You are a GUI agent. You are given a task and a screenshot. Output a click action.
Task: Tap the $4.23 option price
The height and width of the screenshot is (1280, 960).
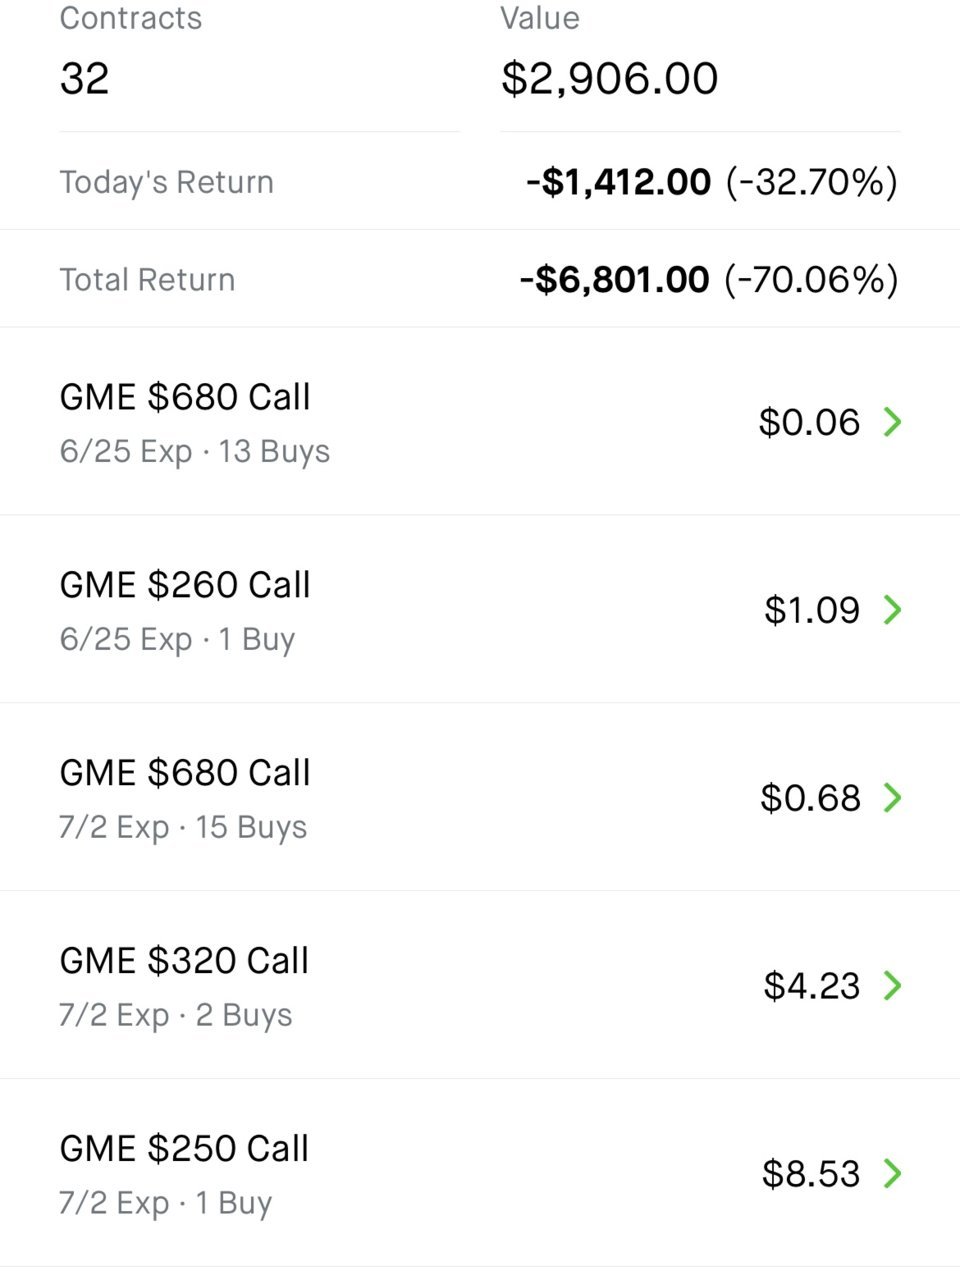point(812,986)
